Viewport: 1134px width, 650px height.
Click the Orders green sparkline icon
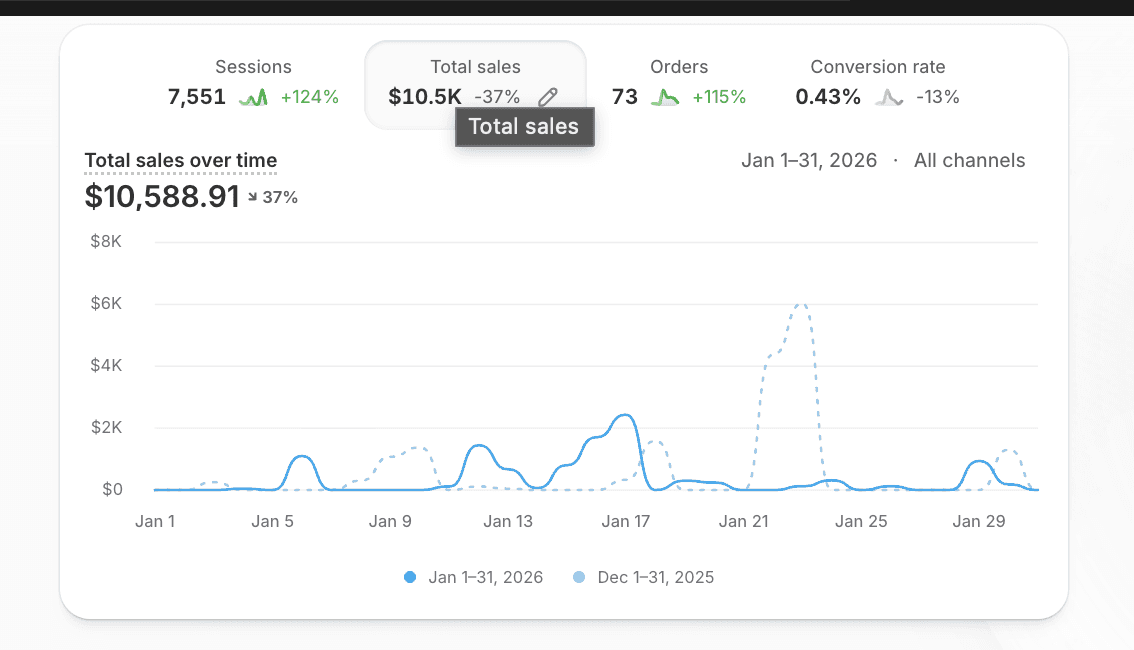coord(665,97)
